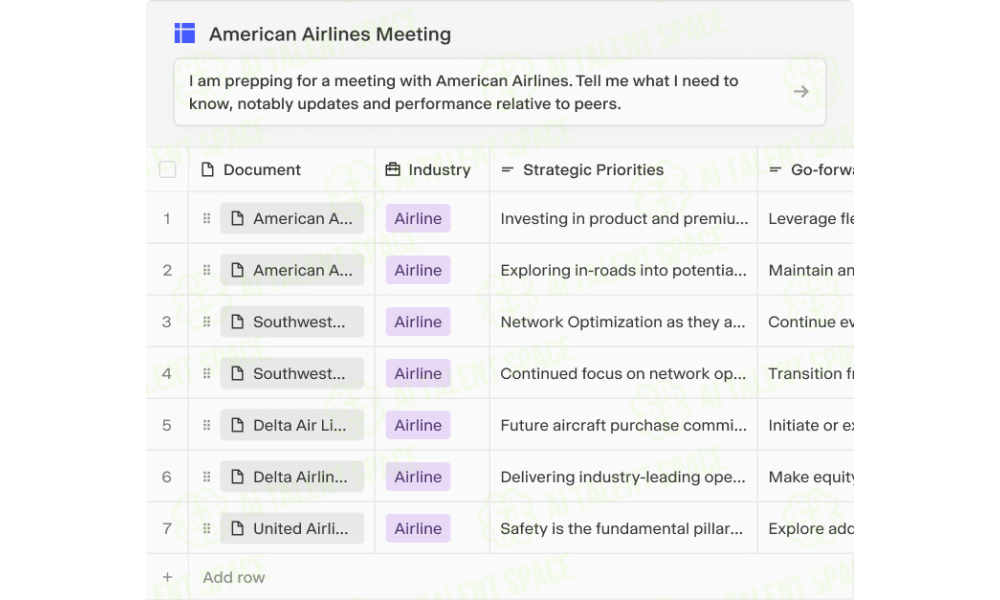
Task: Open the American A... document in row 2
Action: [x=292, y=270]
